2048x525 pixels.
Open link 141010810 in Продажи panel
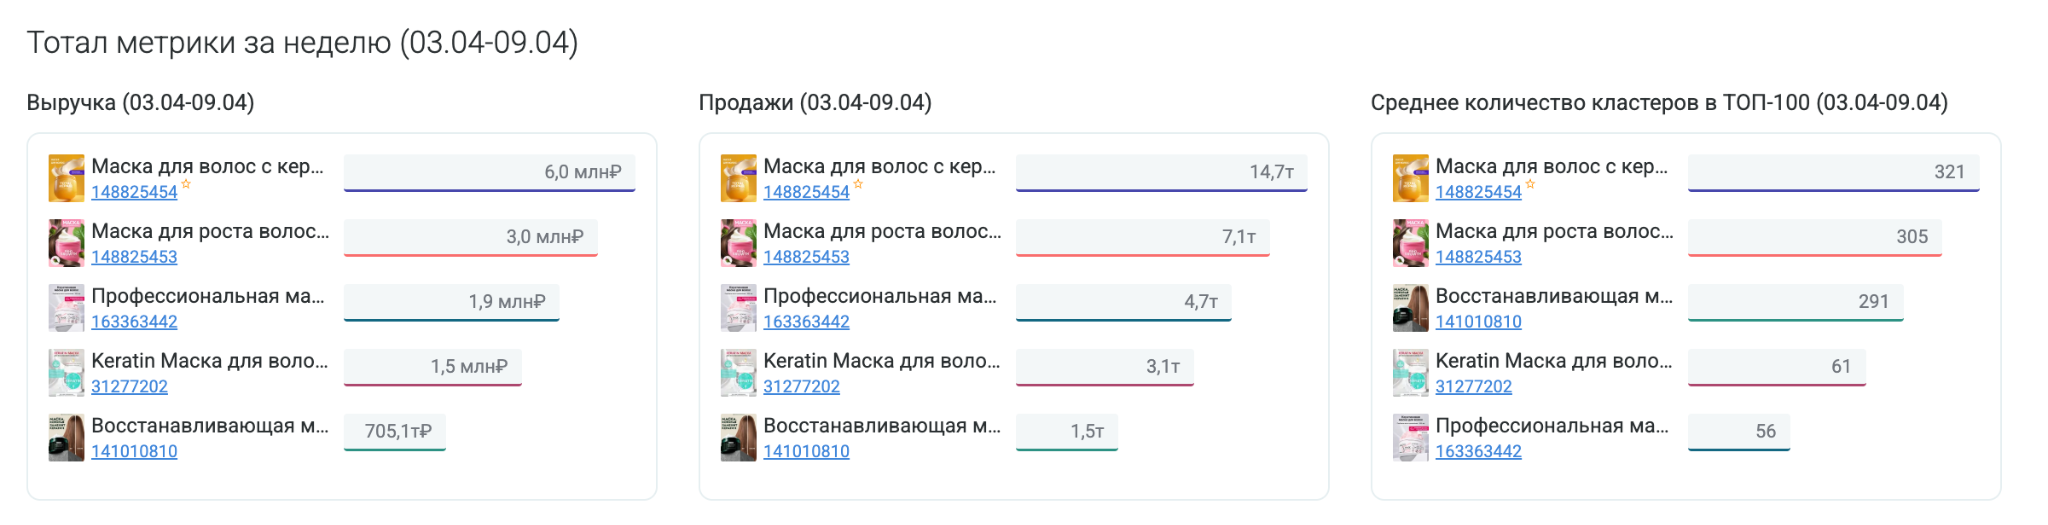pos(806,452)
